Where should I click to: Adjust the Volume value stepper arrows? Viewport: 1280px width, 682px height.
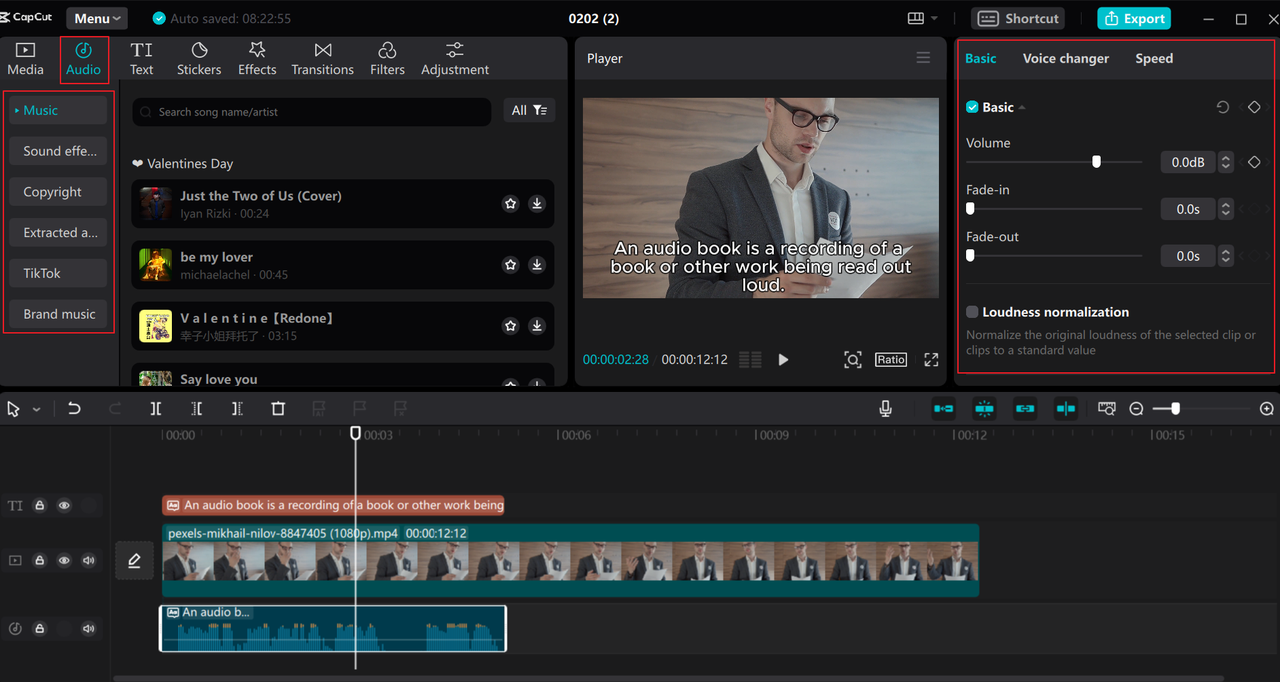[1226, 162]
